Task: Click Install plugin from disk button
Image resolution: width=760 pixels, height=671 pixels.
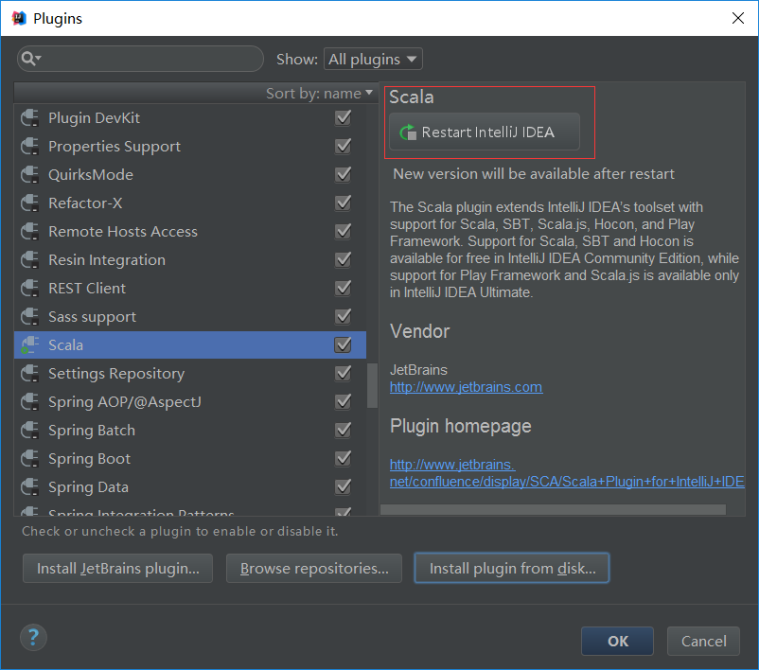Action: tap(512, 568)
